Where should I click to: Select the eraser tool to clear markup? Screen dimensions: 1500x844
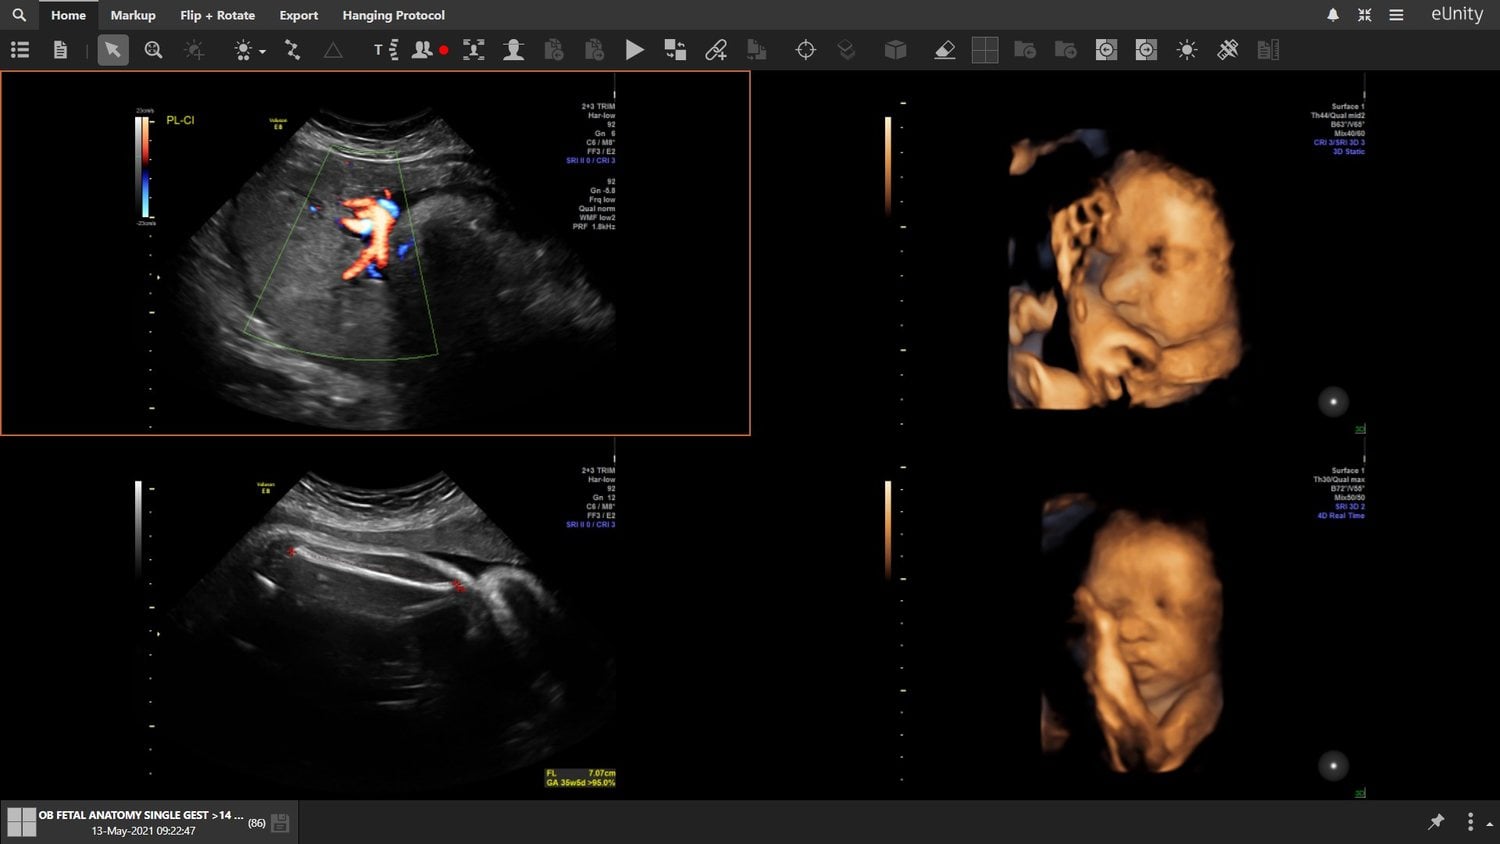point(944,50)
